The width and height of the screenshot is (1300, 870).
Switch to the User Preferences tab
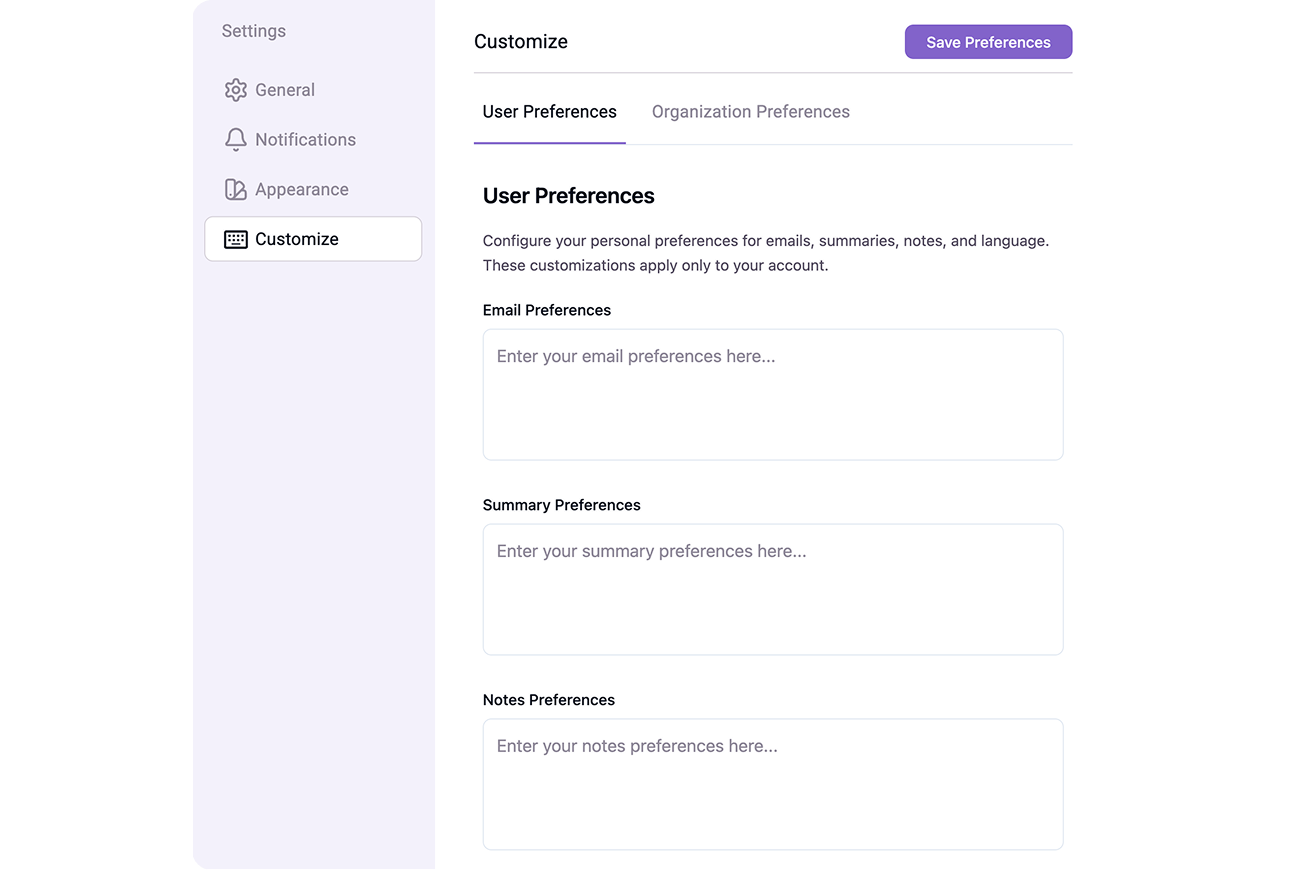pos(550,112)
